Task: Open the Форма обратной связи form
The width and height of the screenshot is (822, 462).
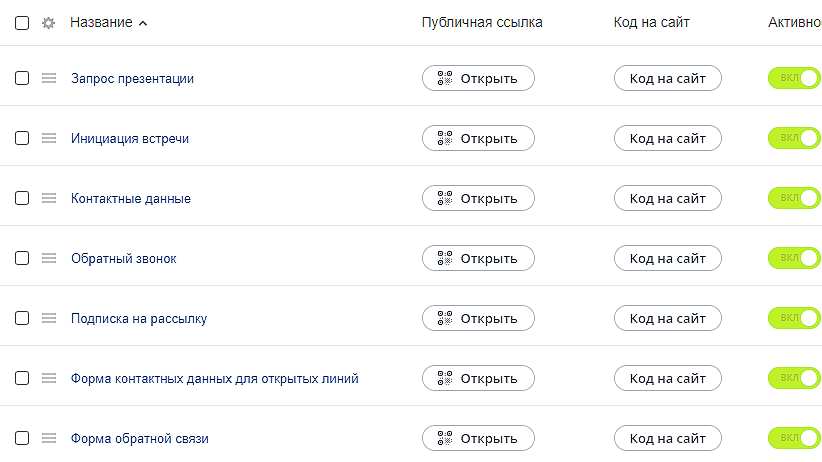Action: [x=140, y=439]
